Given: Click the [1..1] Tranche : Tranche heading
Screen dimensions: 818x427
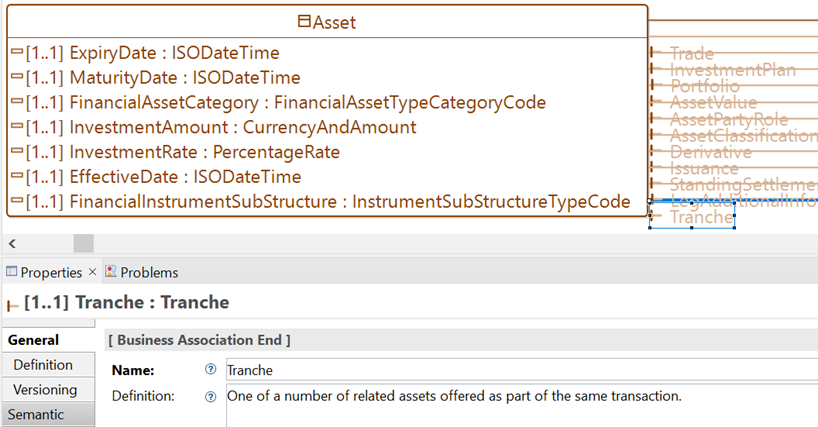Looking at the screenshot, I should click(127, 302).
